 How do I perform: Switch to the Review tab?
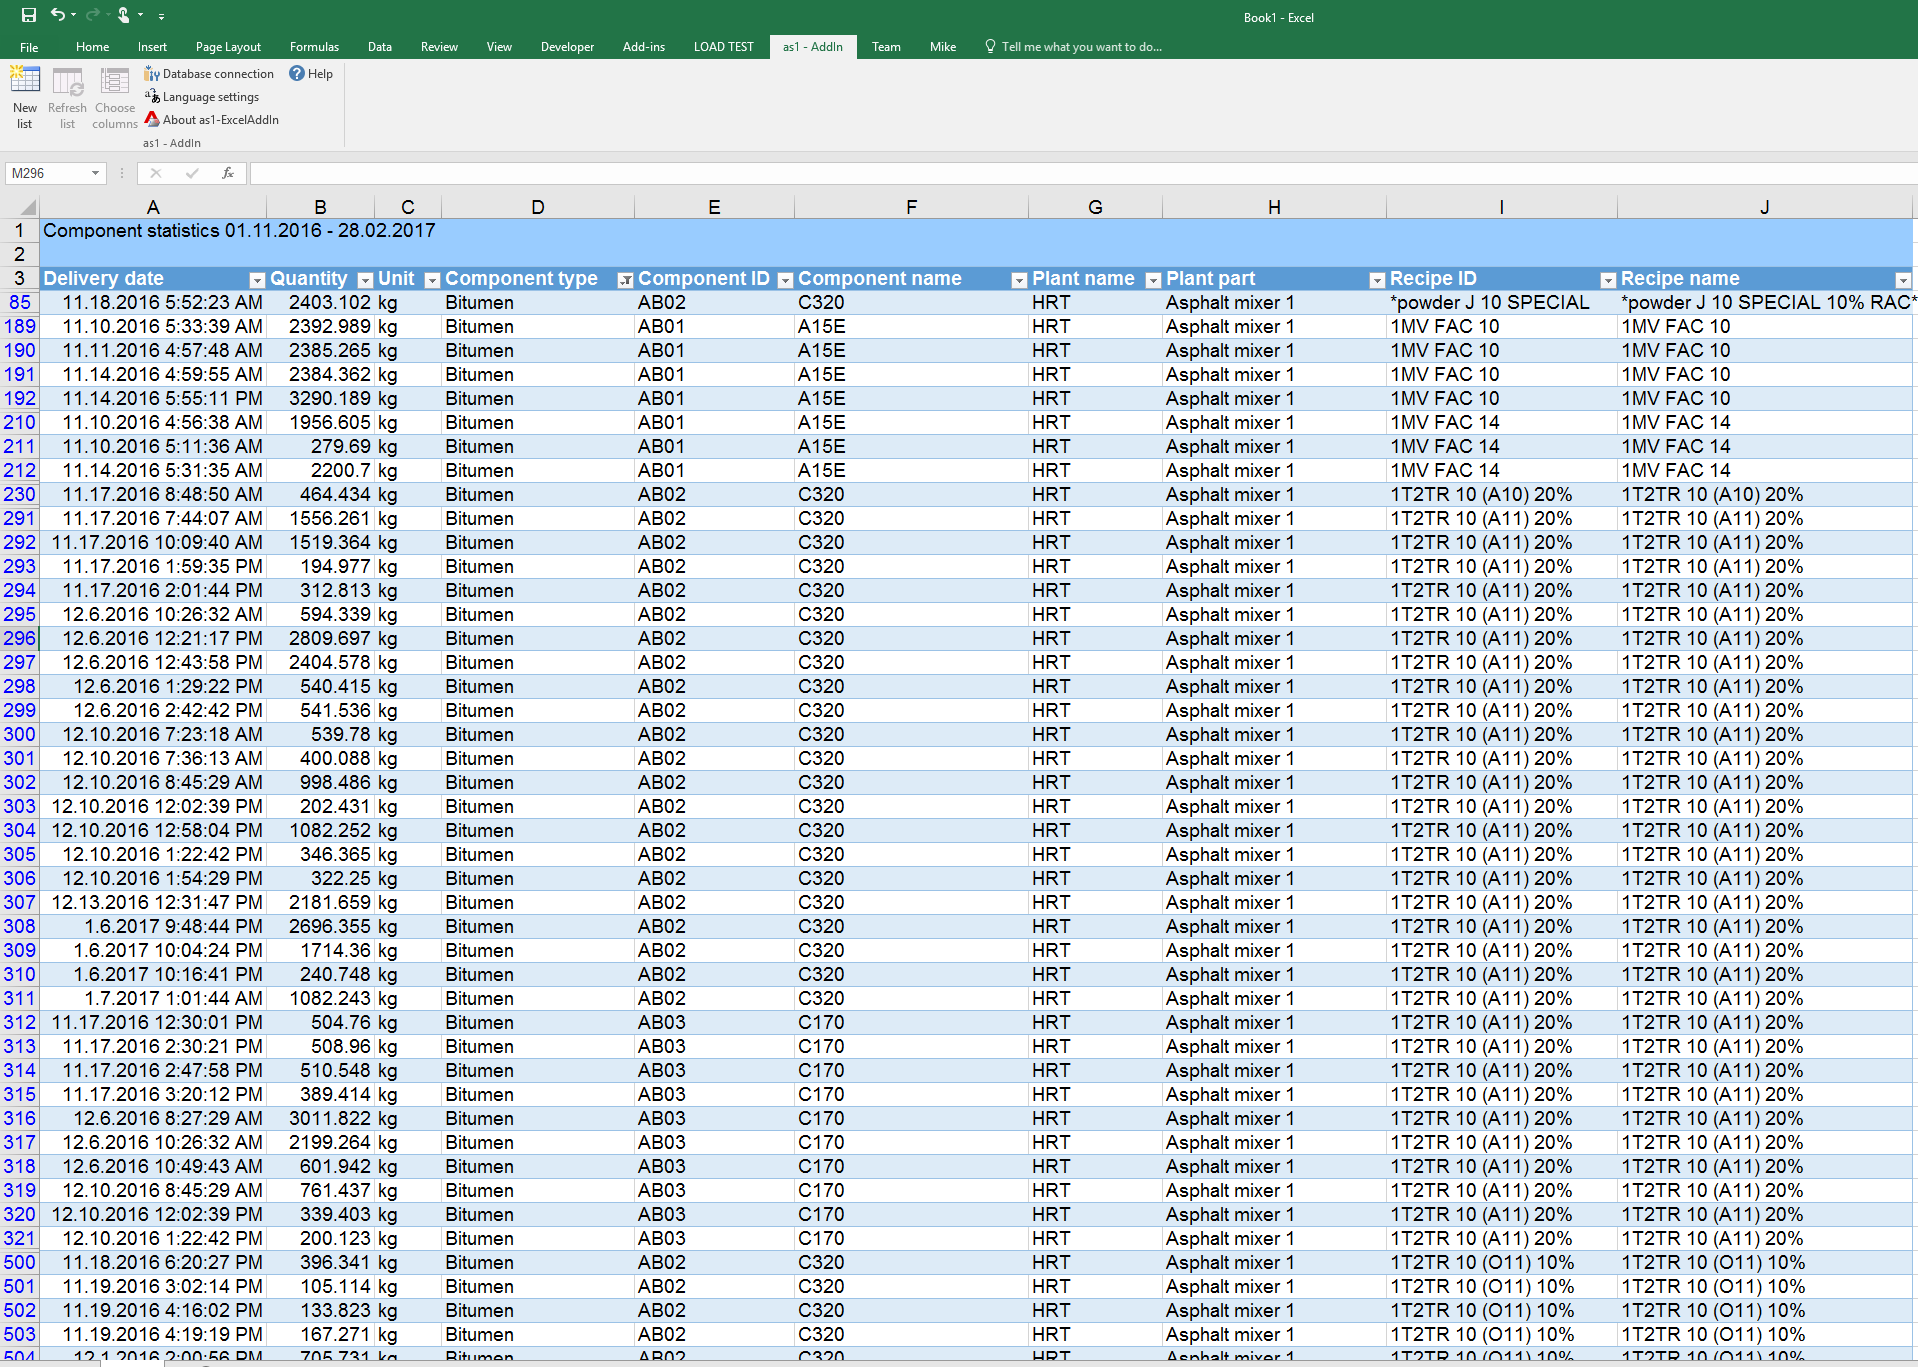click(439, 47)
